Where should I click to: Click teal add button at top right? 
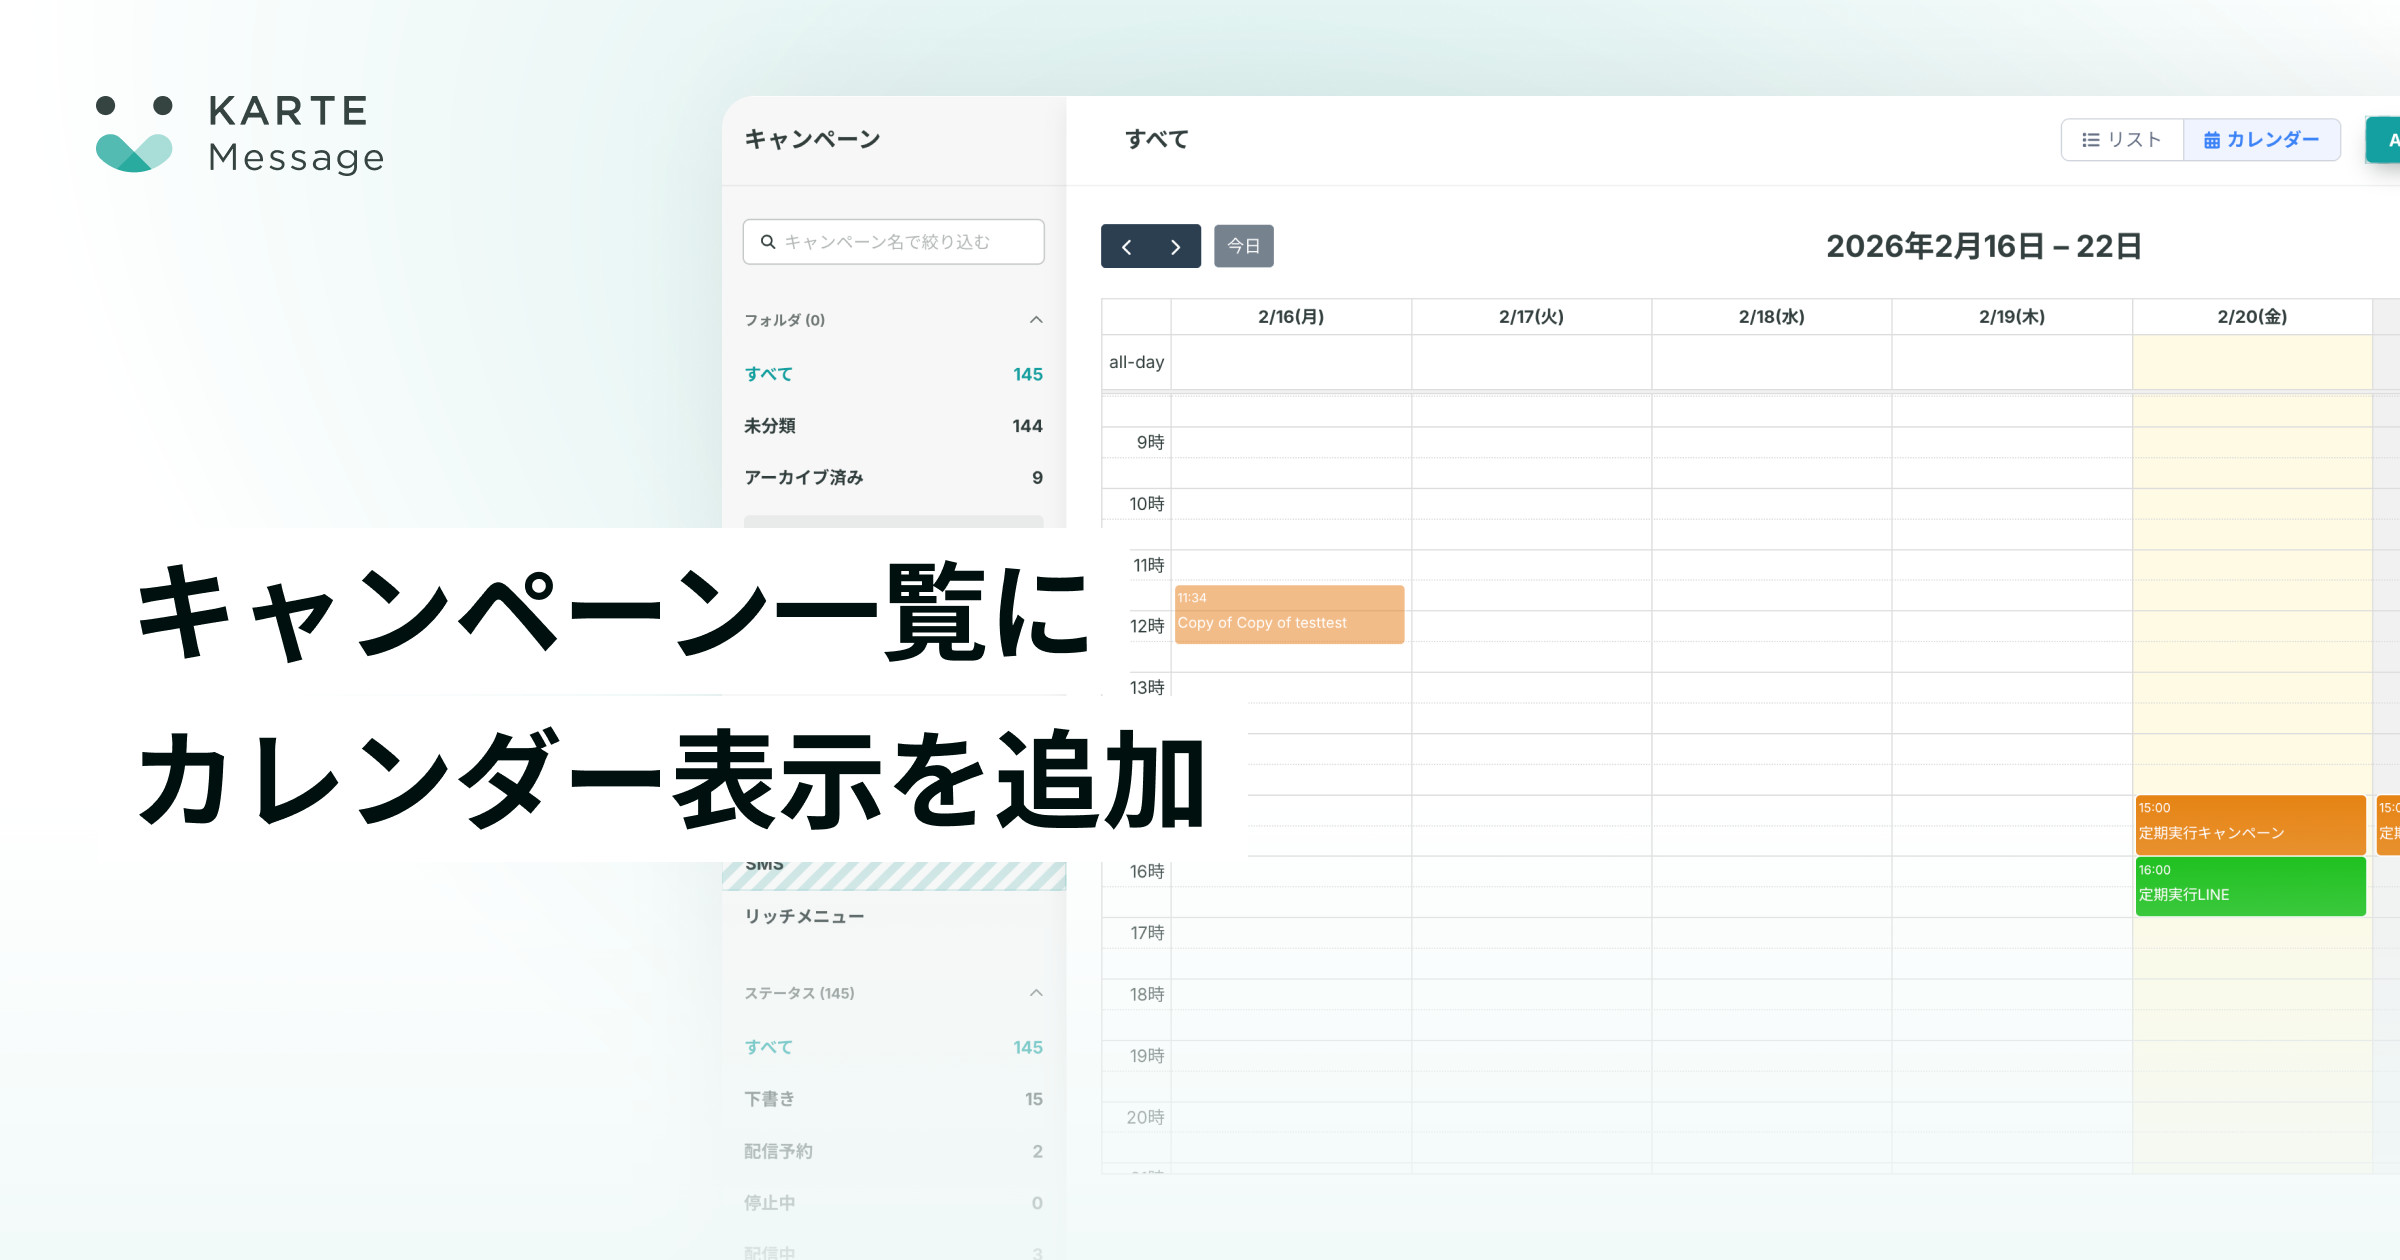pyautogui.click(x=2386, y=140)
